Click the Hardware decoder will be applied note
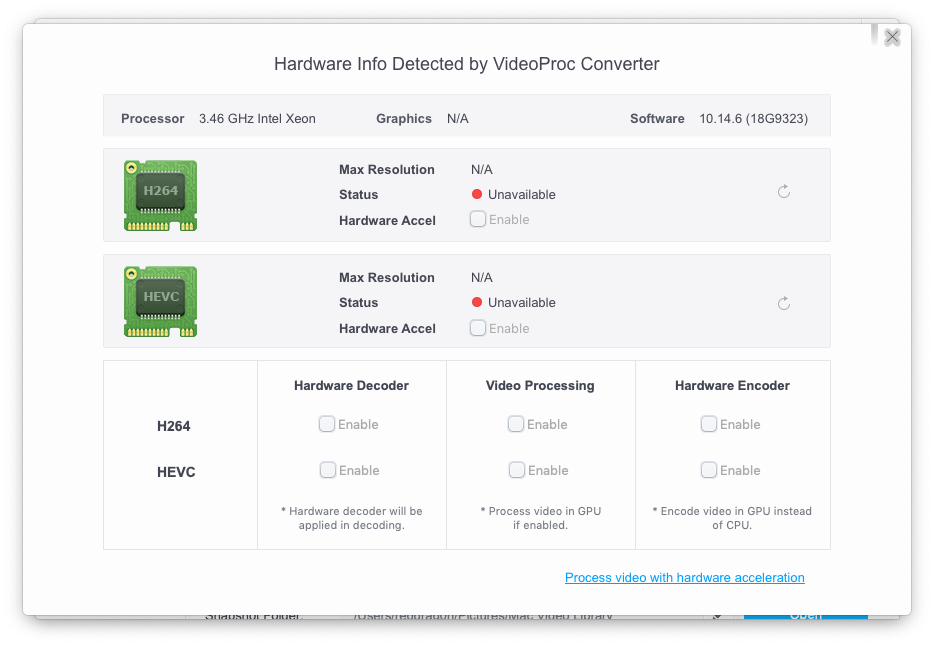 click(351, 518)
